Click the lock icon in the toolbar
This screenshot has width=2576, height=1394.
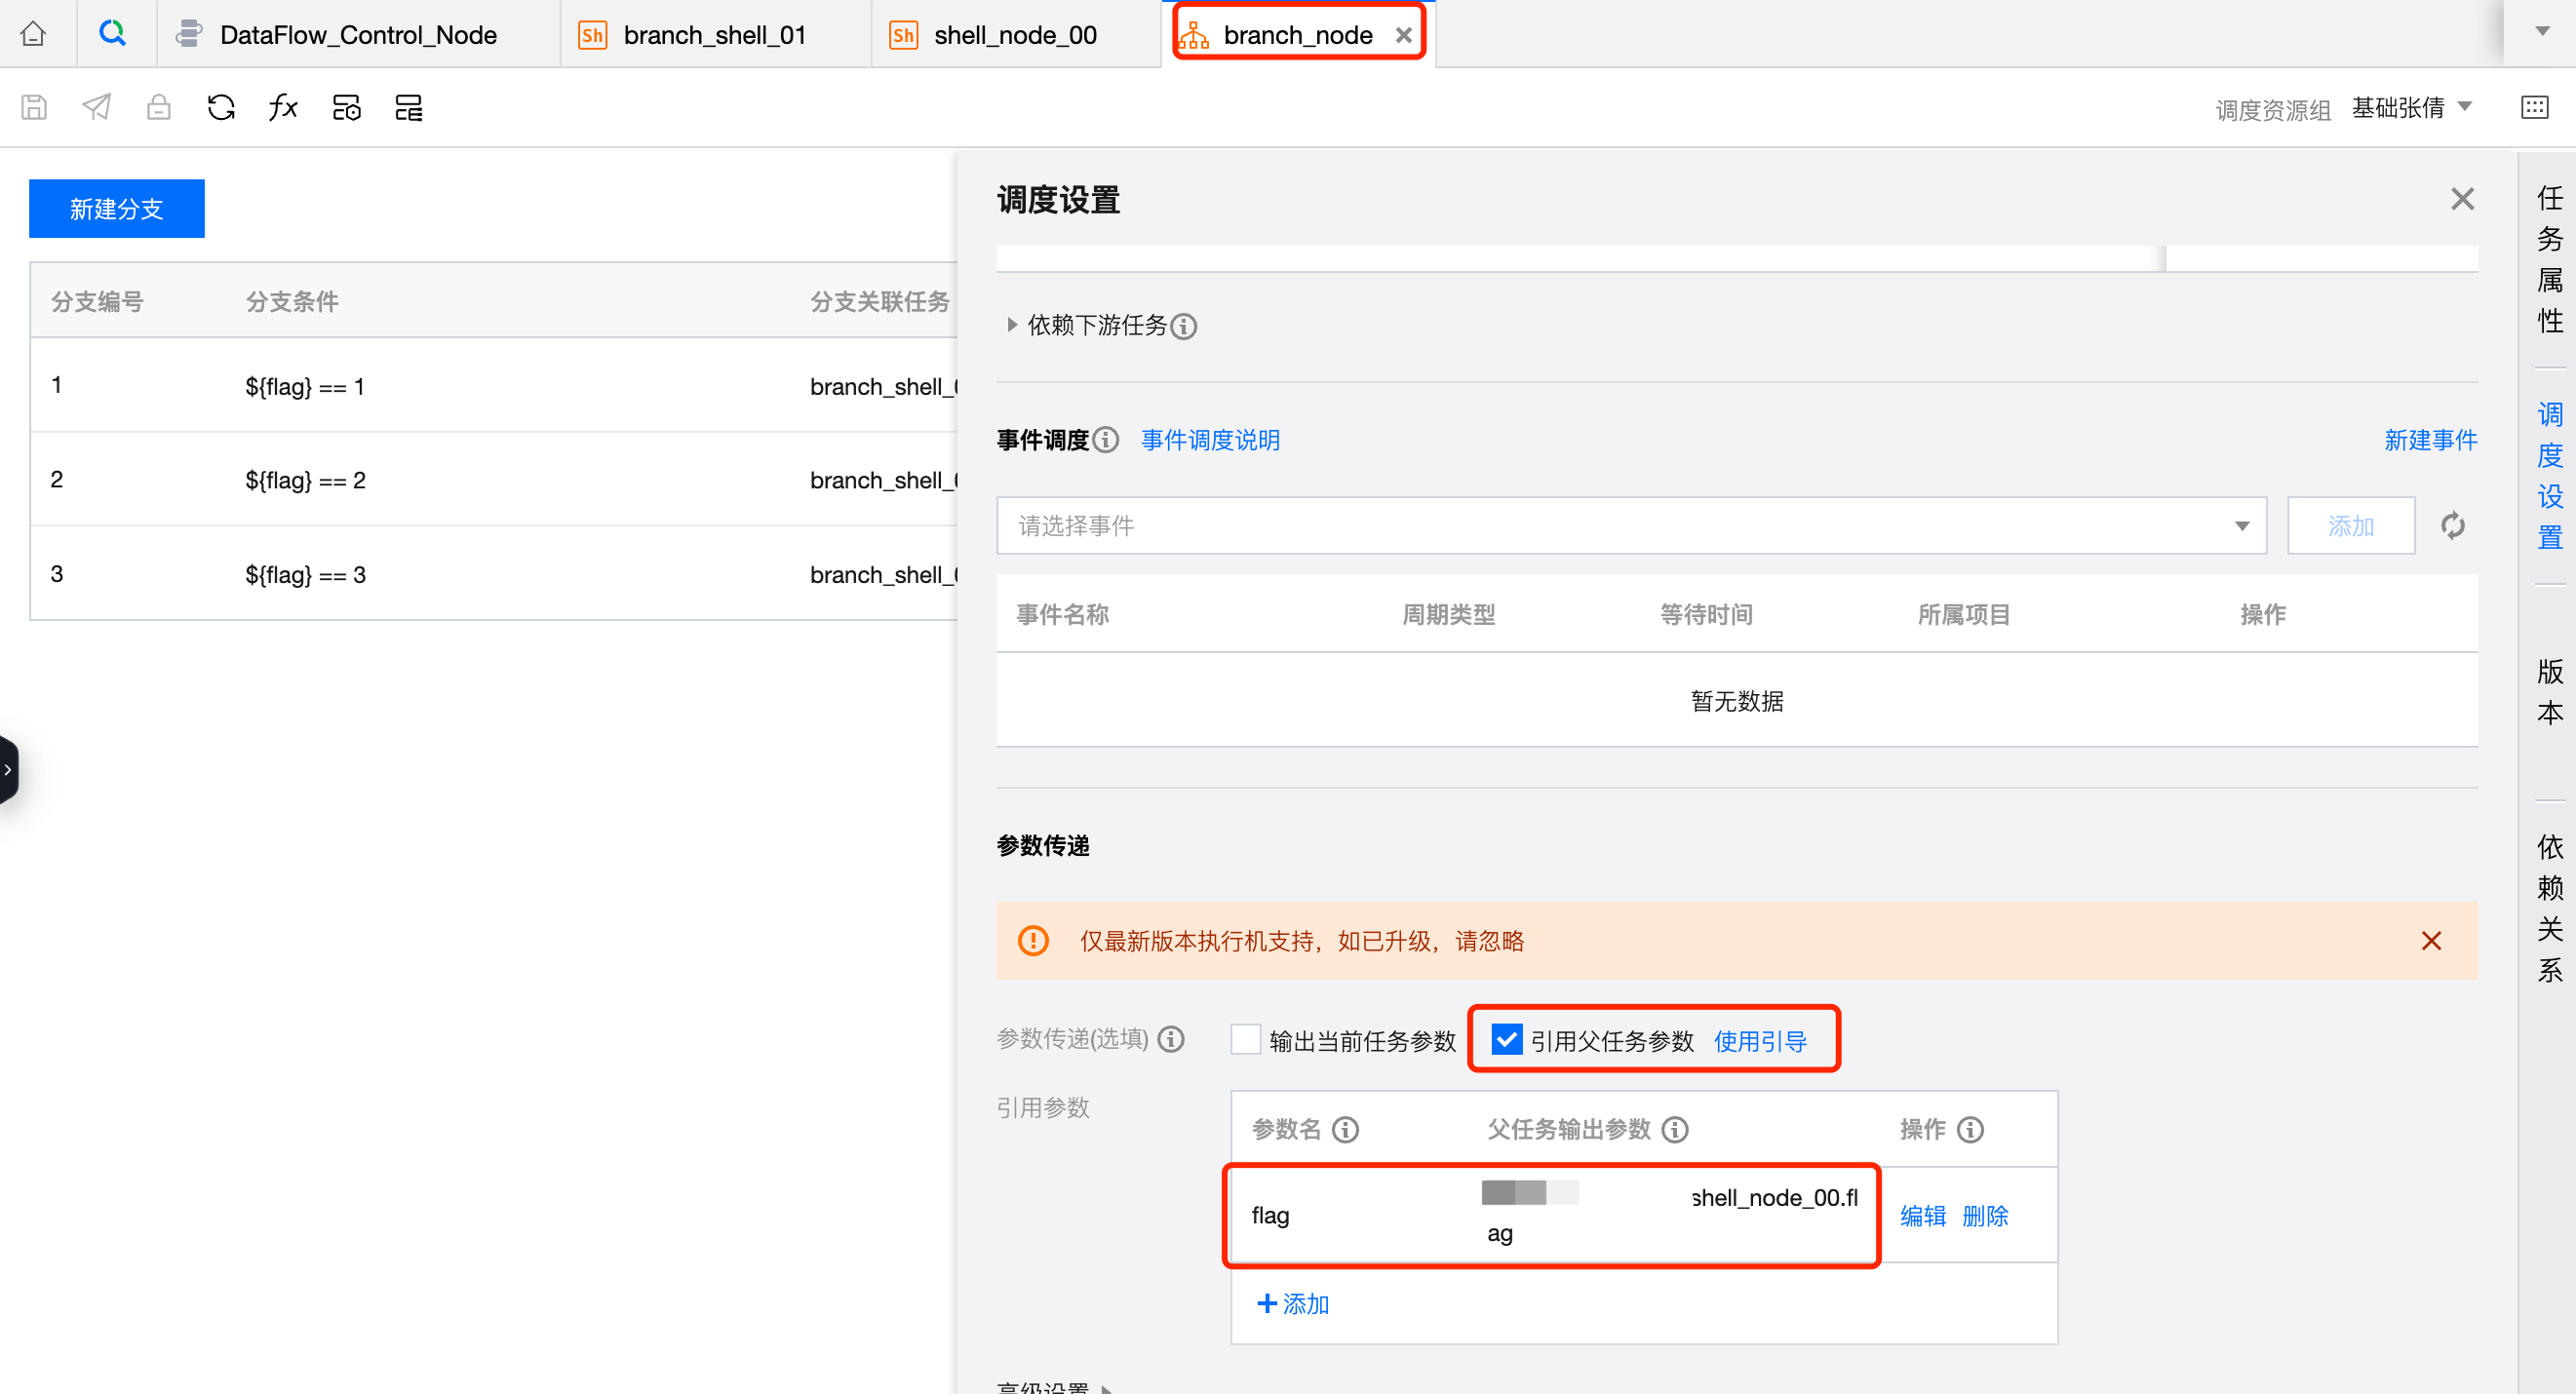pyautogui.click(x=159, y=107)
